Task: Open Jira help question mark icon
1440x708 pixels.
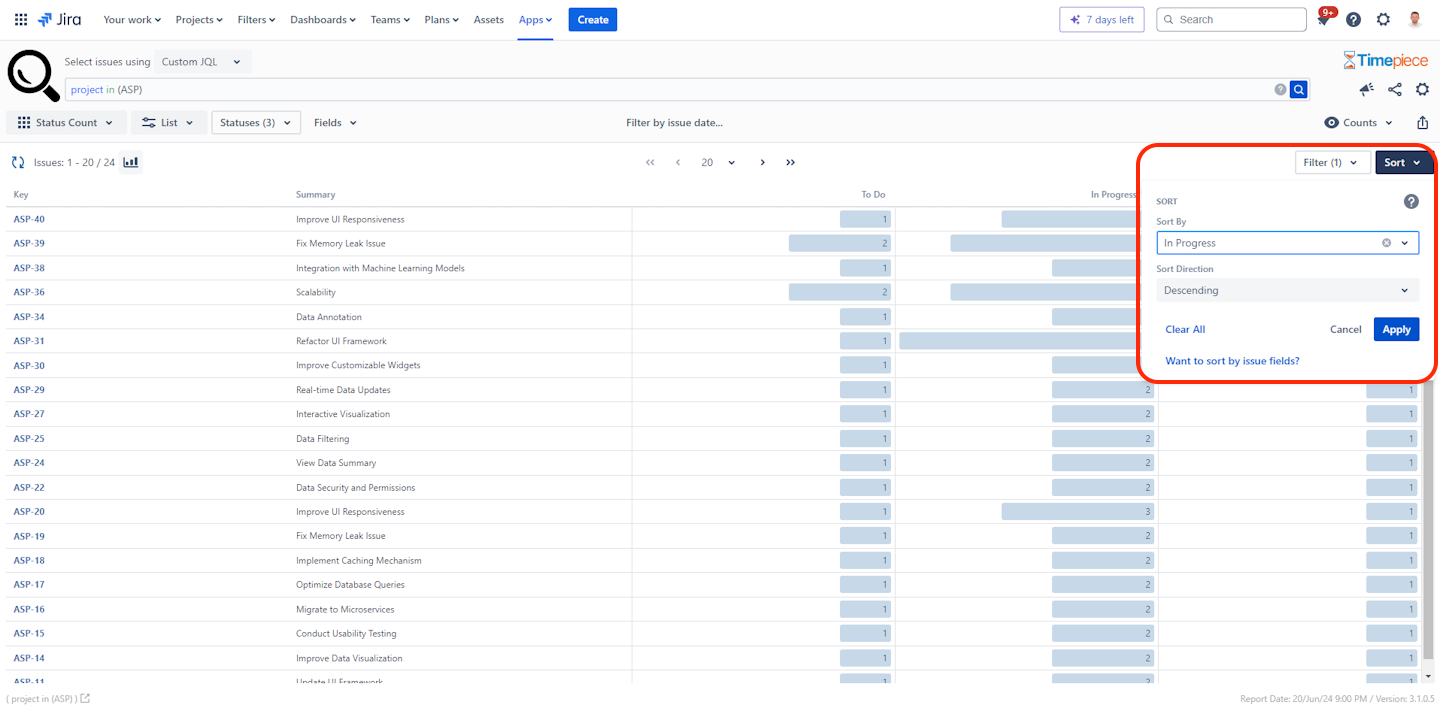Action: [1353, 19]
